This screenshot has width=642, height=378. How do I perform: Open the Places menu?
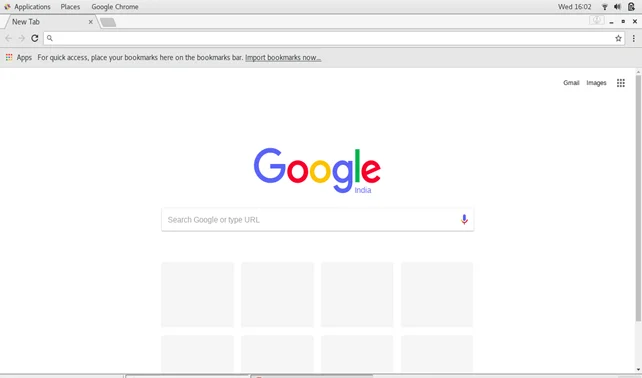pos(70,7)
